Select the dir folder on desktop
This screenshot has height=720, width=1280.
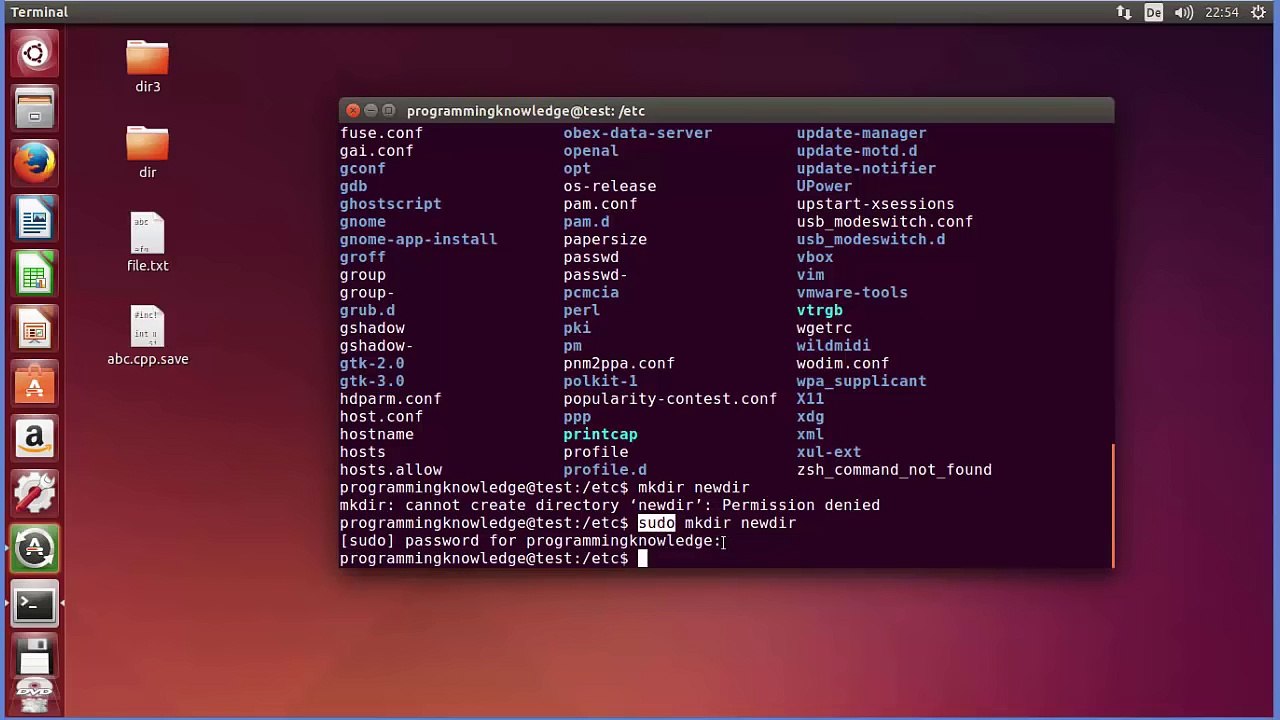(x=147, y=152)
